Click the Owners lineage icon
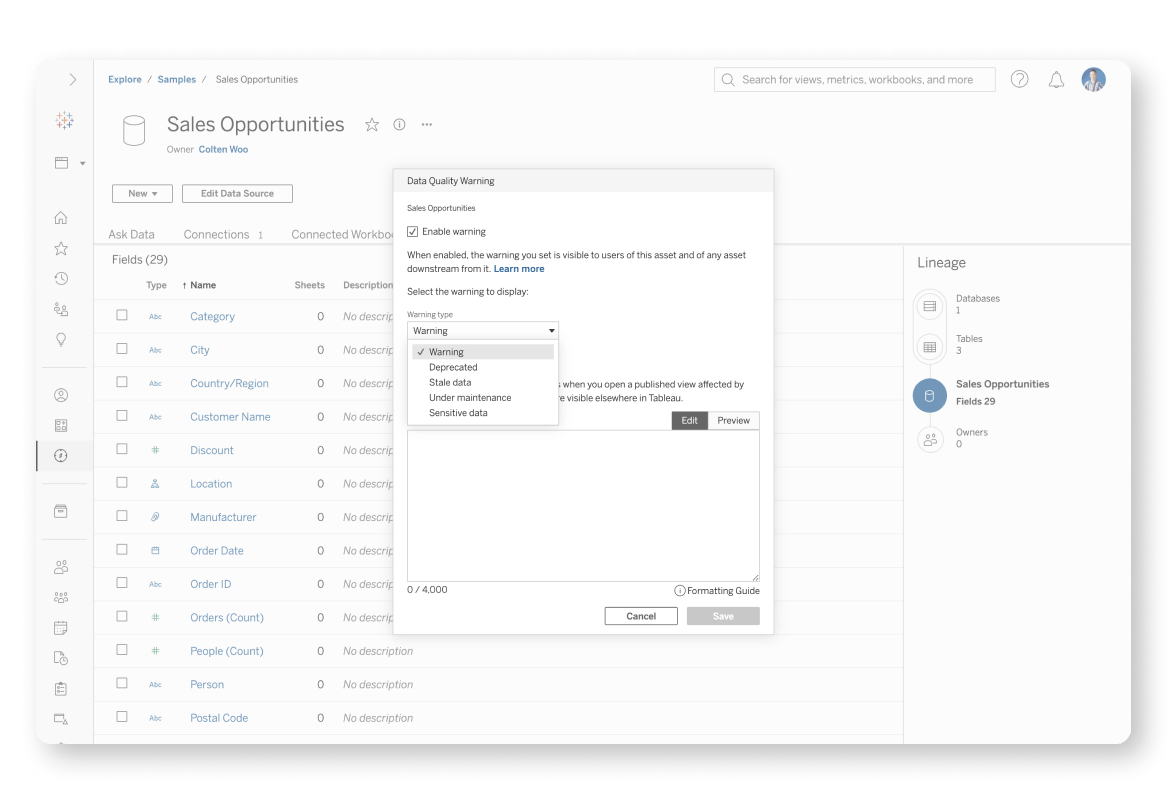The height and width of the screenshot is (801, 1170). coord(930,440)
